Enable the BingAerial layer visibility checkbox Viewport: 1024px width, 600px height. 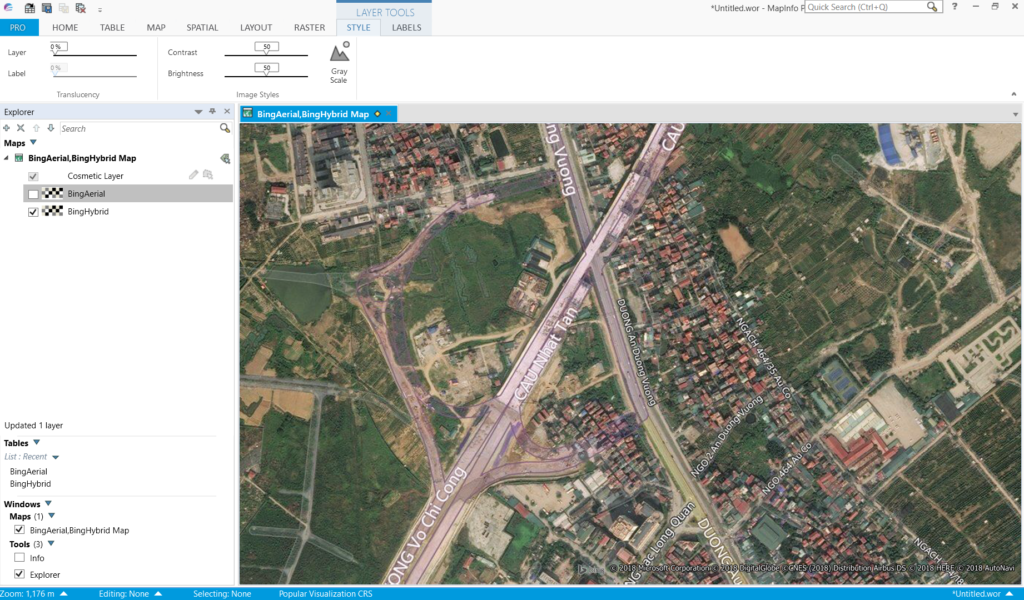[x=33, y=194]
